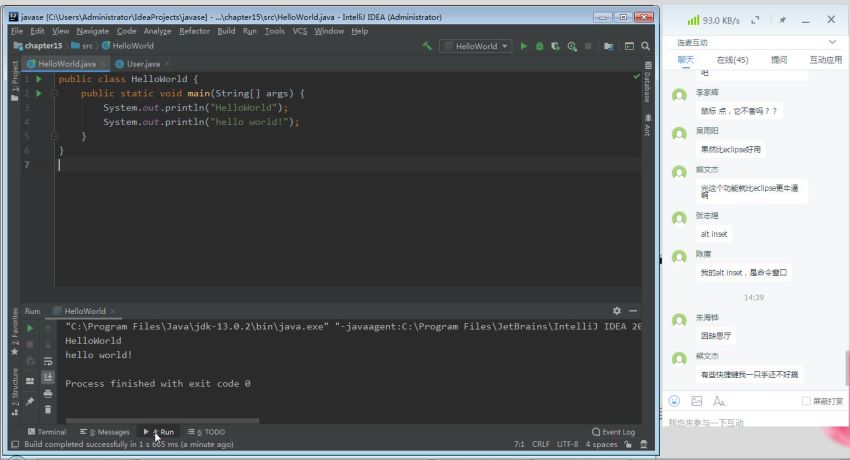Screen dimensions: 850x460
Task: Open Run panel settings gear
Action: pos(617,311)
